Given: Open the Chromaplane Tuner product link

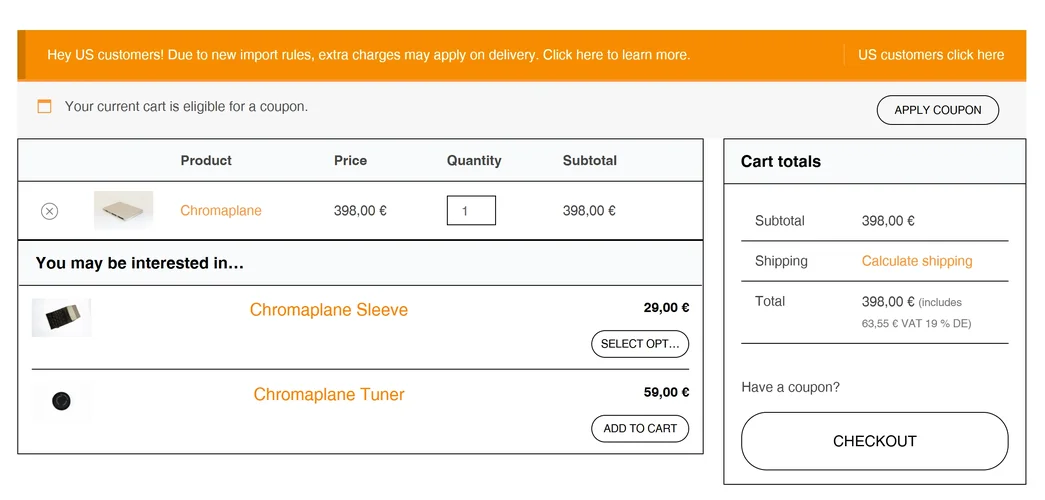Looking at the screenshot, I should coord(329,395).
